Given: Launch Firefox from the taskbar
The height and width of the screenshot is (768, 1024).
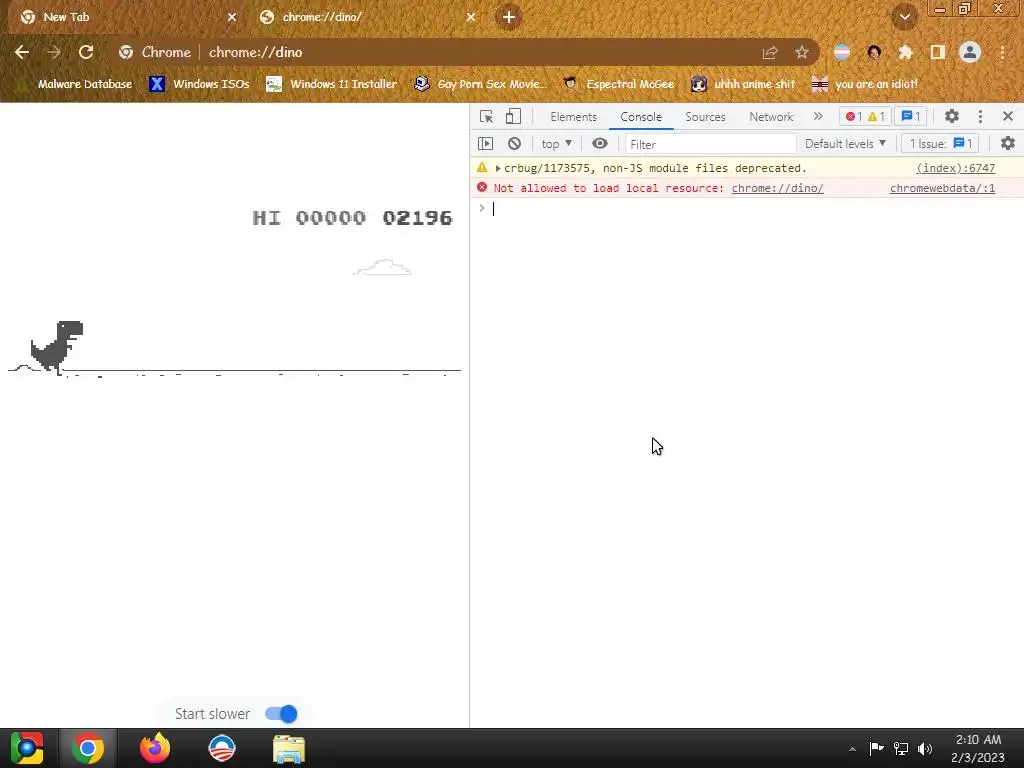Looking at the screenshot, I should [x=155, y=748].
